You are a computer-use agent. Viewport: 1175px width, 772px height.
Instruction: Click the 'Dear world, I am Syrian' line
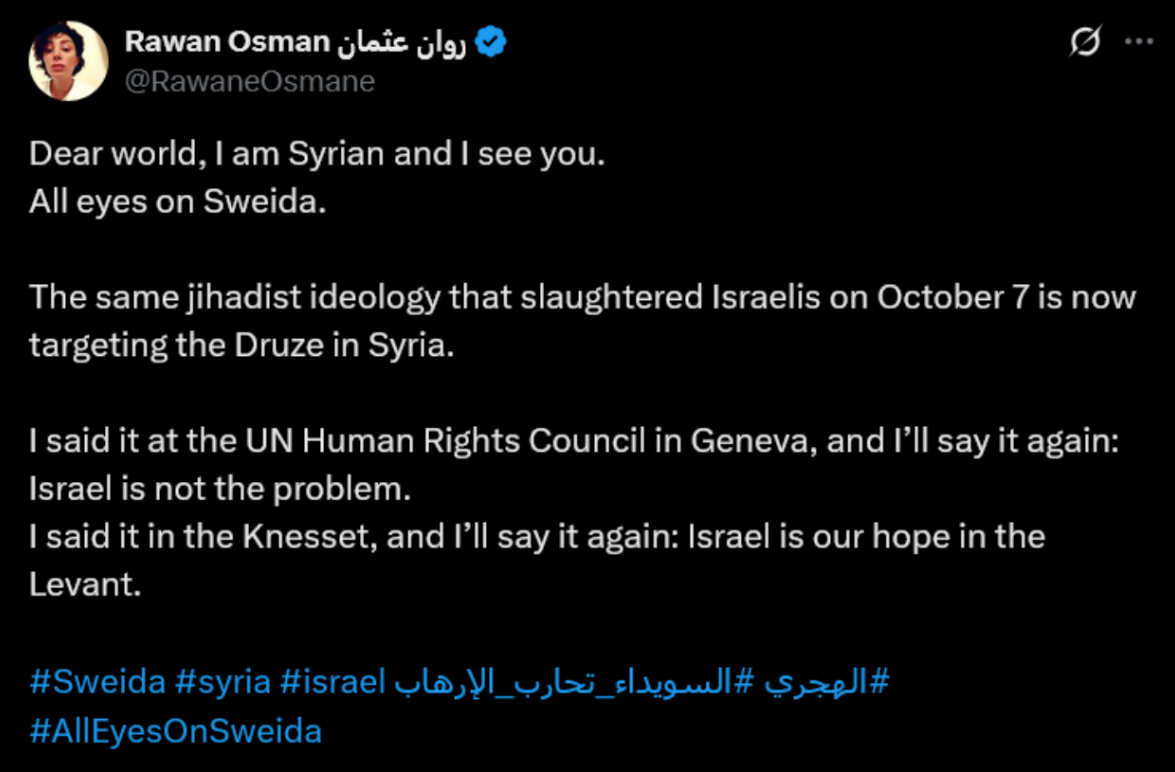[317, 154]
